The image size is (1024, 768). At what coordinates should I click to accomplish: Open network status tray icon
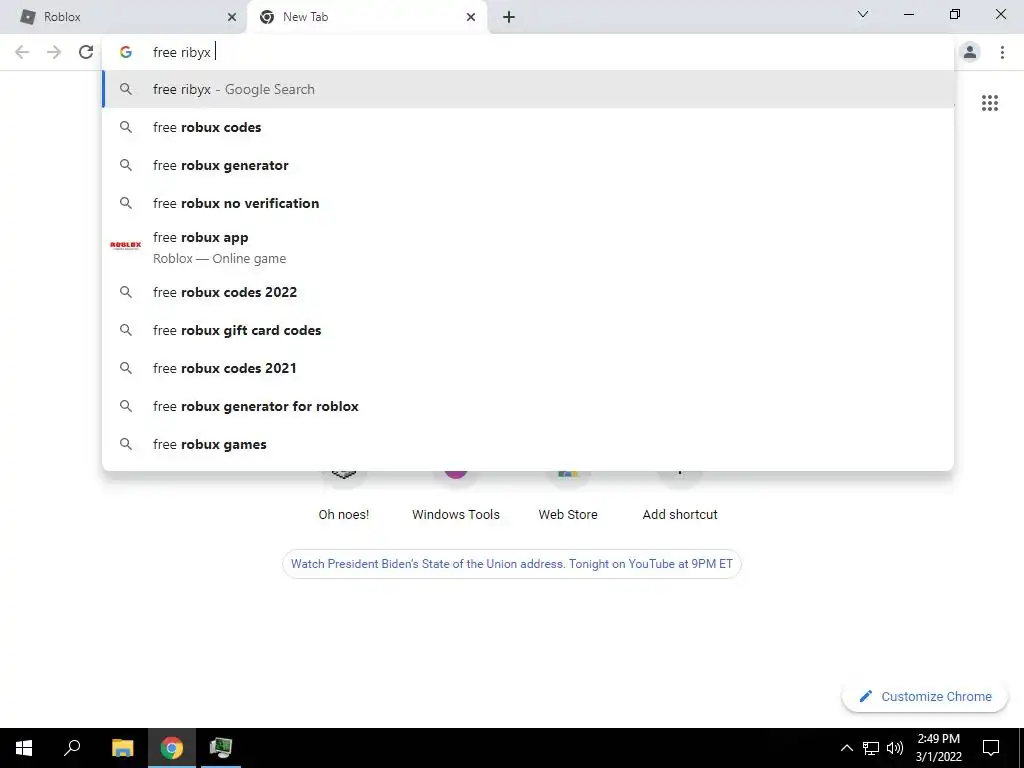click(x=871, y=748)
